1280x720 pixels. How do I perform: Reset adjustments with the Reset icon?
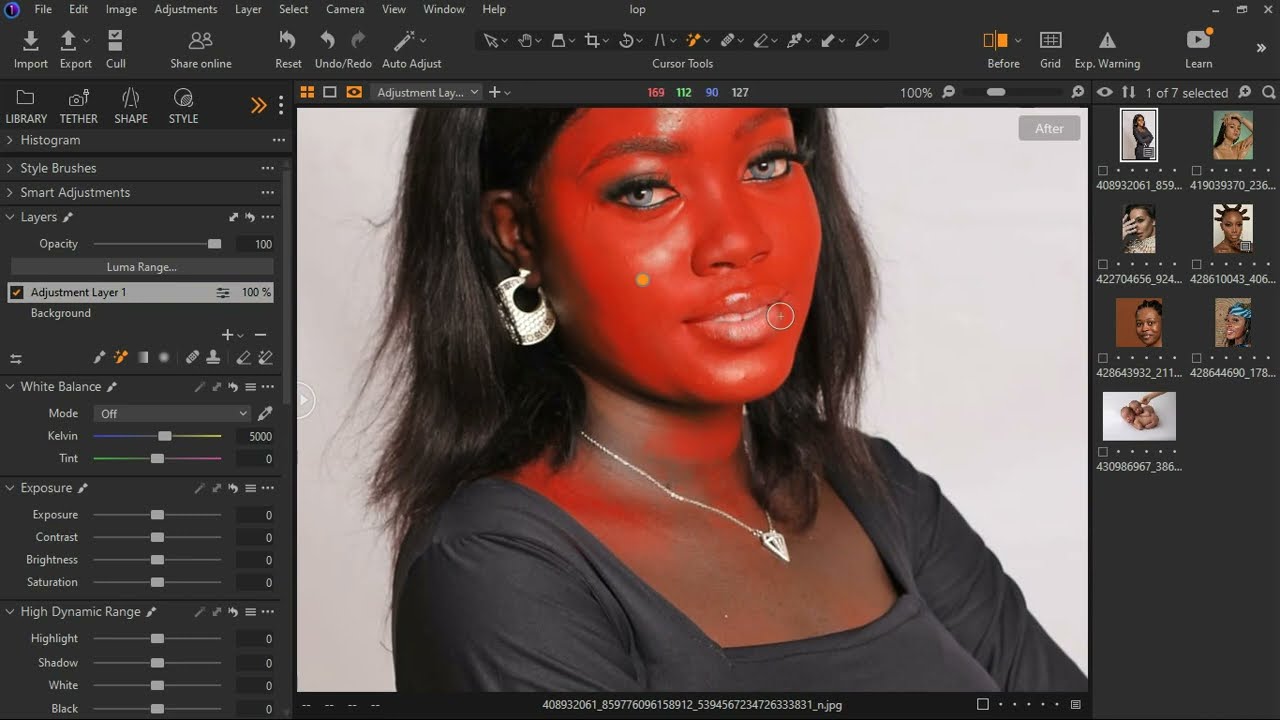288,40
